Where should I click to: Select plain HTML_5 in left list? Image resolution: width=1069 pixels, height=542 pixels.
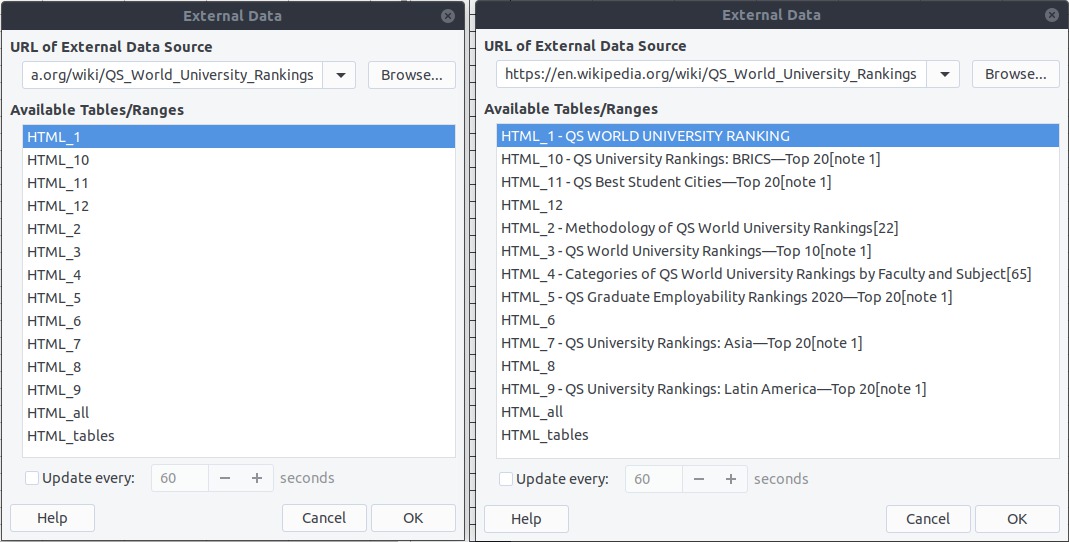click(x=239, y=298)
